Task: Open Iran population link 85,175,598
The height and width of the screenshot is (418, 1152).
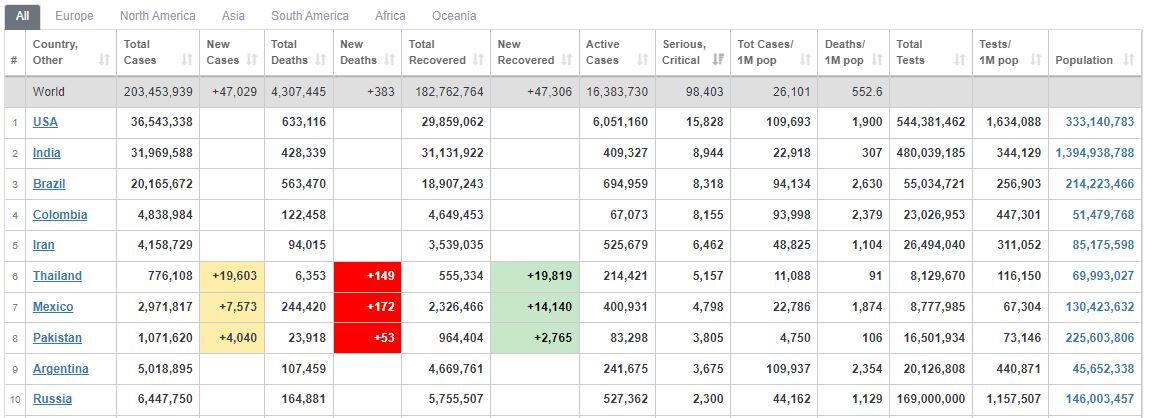Action: 1104,245
